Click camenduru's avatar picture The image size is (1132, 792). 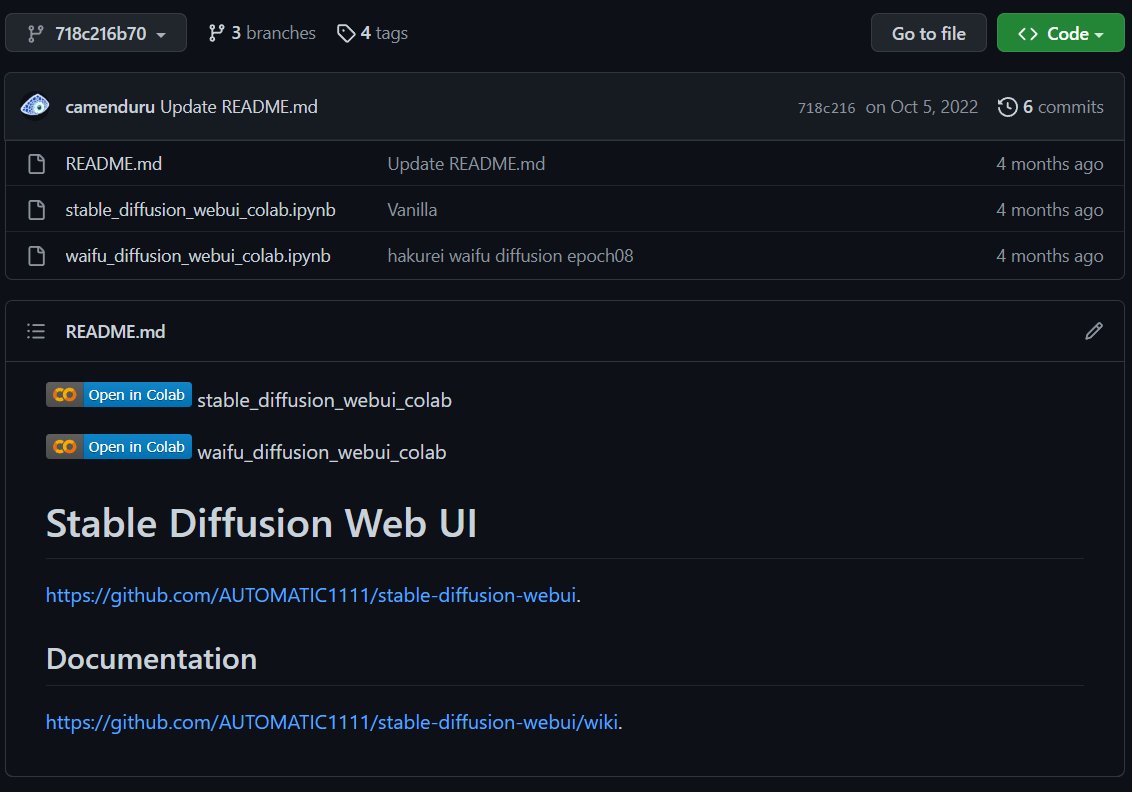(x=34, y=106)
